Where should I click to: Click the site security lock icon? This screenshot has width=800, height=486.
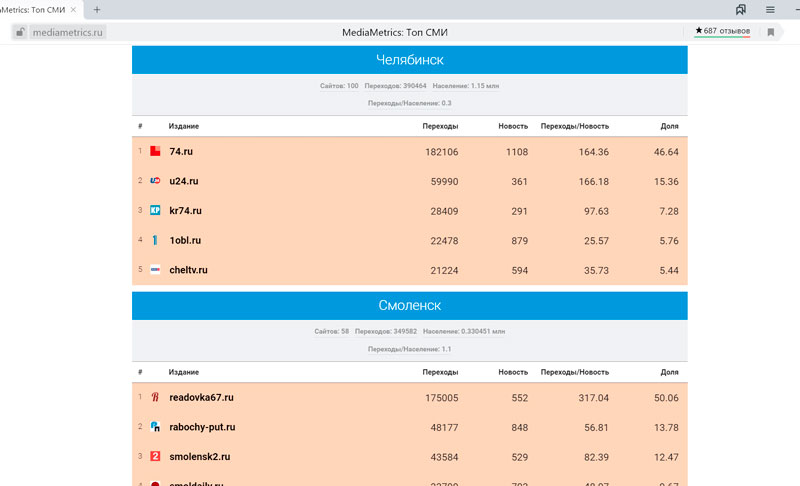click(x=19, y=32)
